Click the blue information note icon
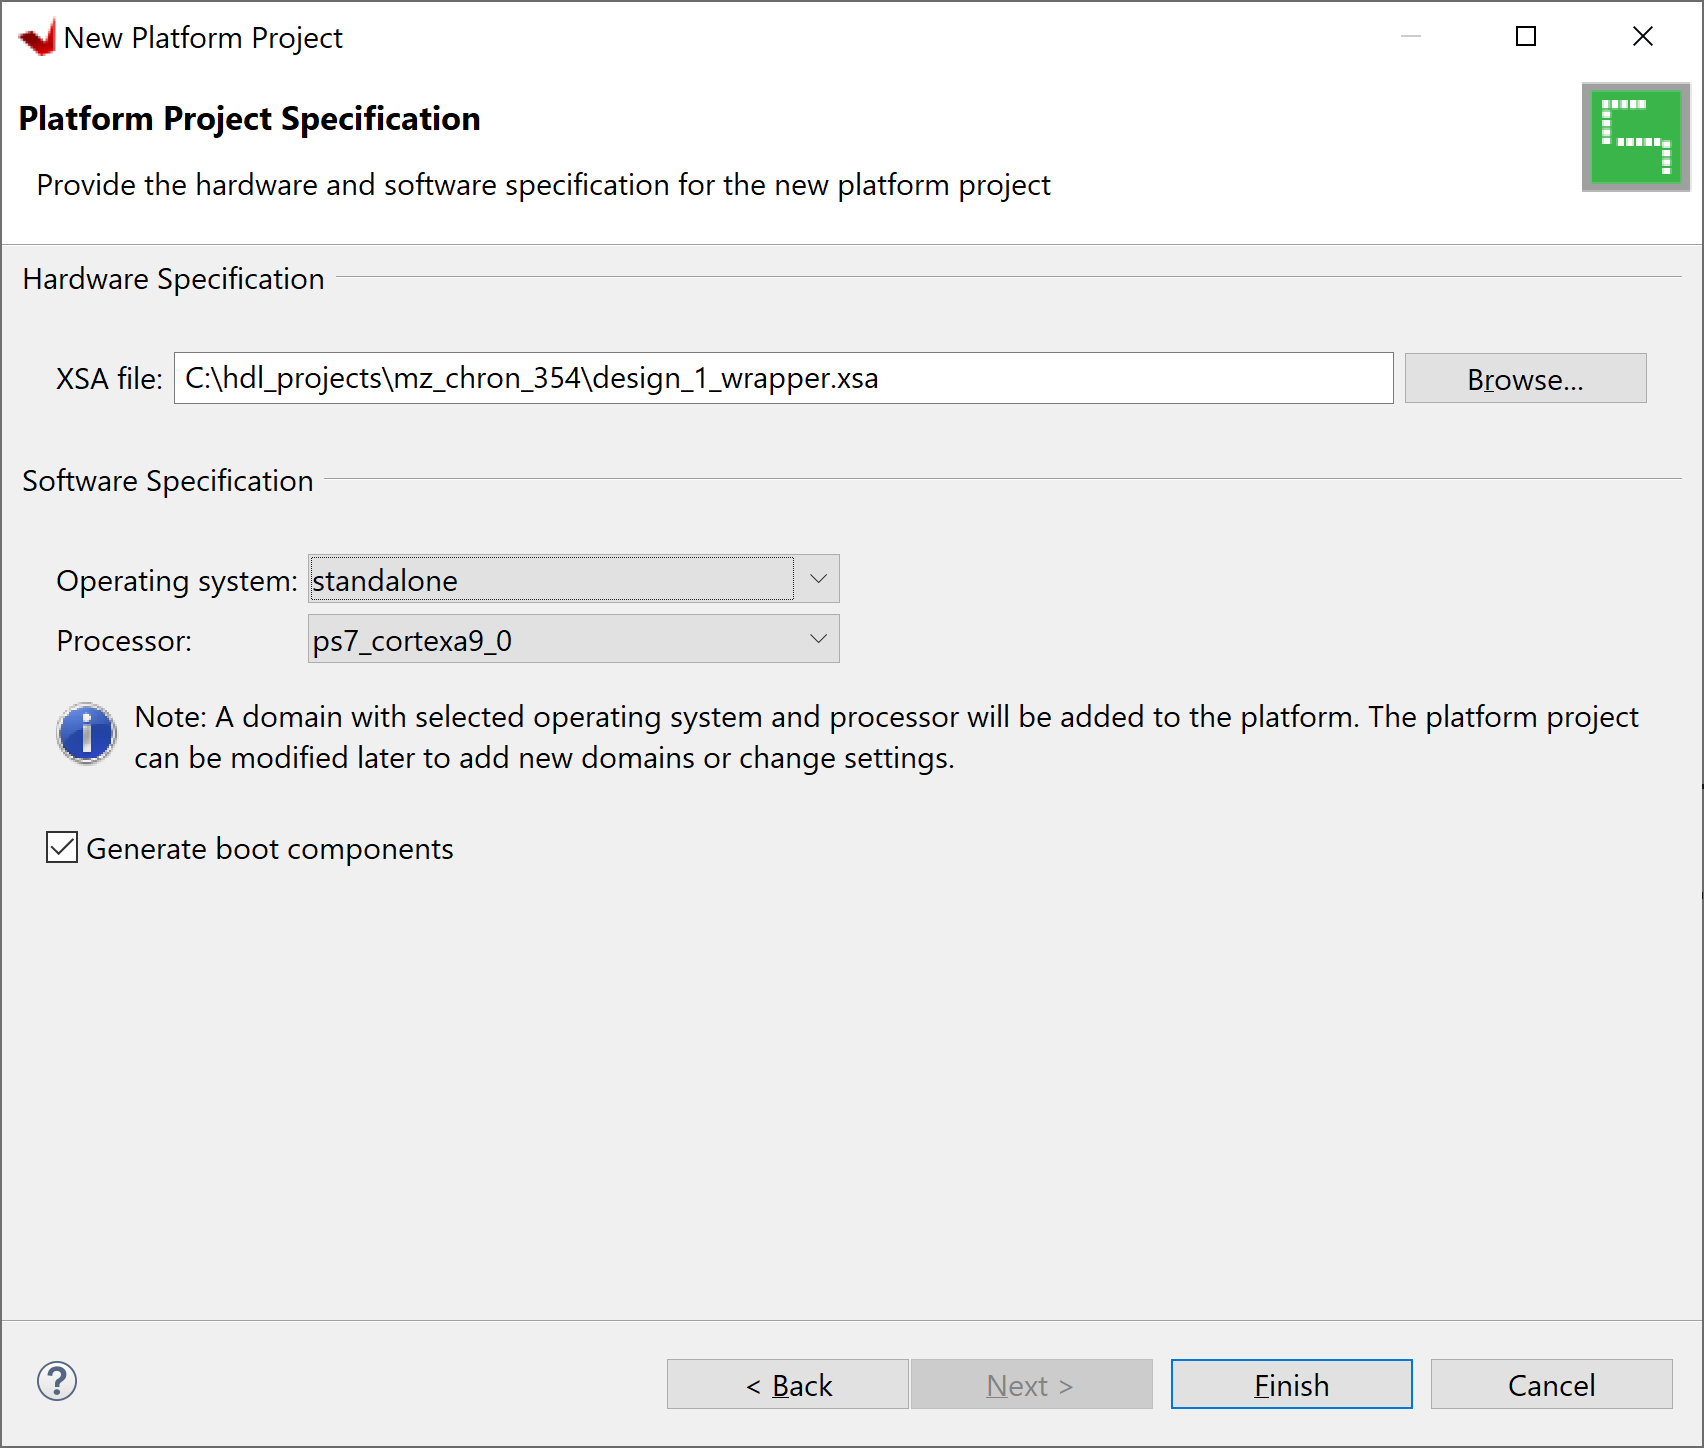The width and height of the screenshot is (1704, 1448). pos(87,733)
